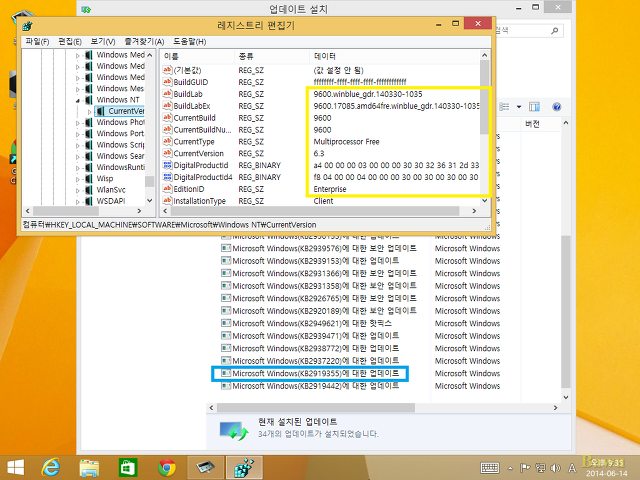
Task: Open the Windows Start button
Action: coord(16,467)
